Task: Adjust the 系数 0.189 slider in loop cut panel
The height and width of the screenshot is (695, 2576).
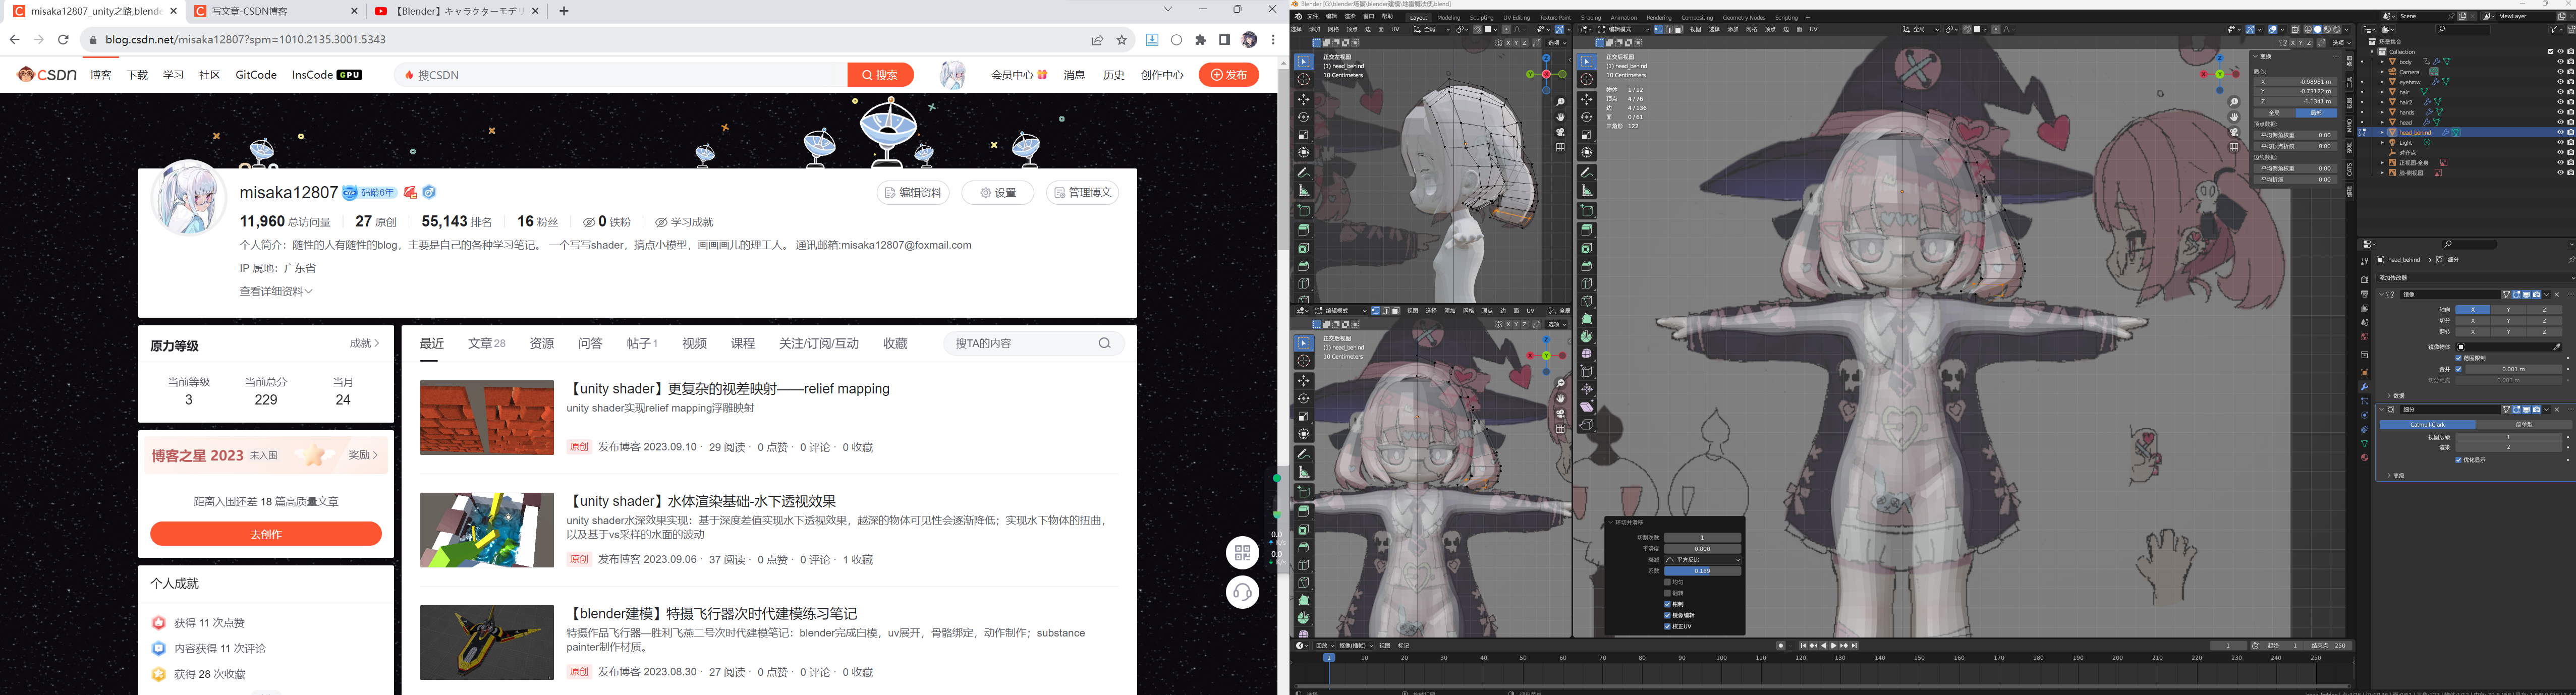Action: click(1703, 571)
